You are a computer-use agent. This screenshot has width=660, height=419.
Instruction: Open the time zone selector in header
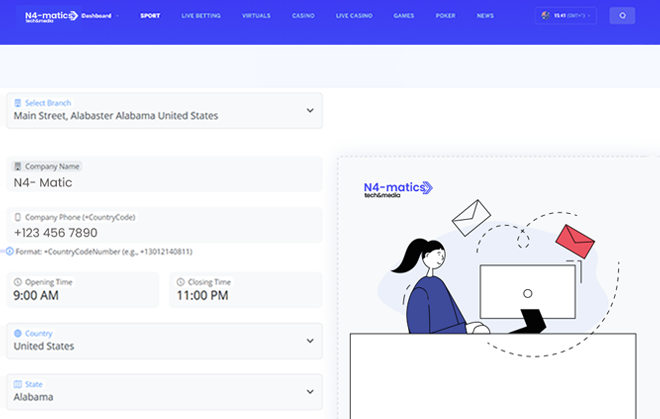(x=567, y=16)
